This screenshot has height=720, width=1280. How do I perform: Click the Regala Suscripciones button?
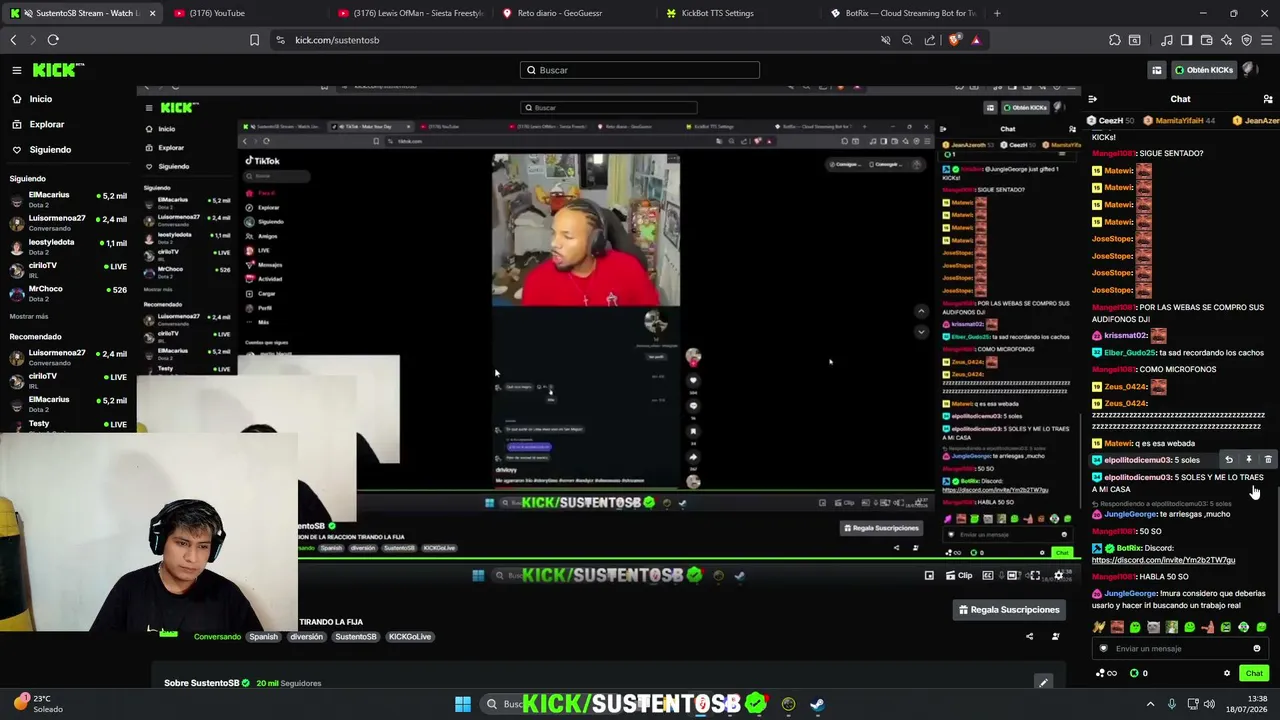coord(1008,610)
